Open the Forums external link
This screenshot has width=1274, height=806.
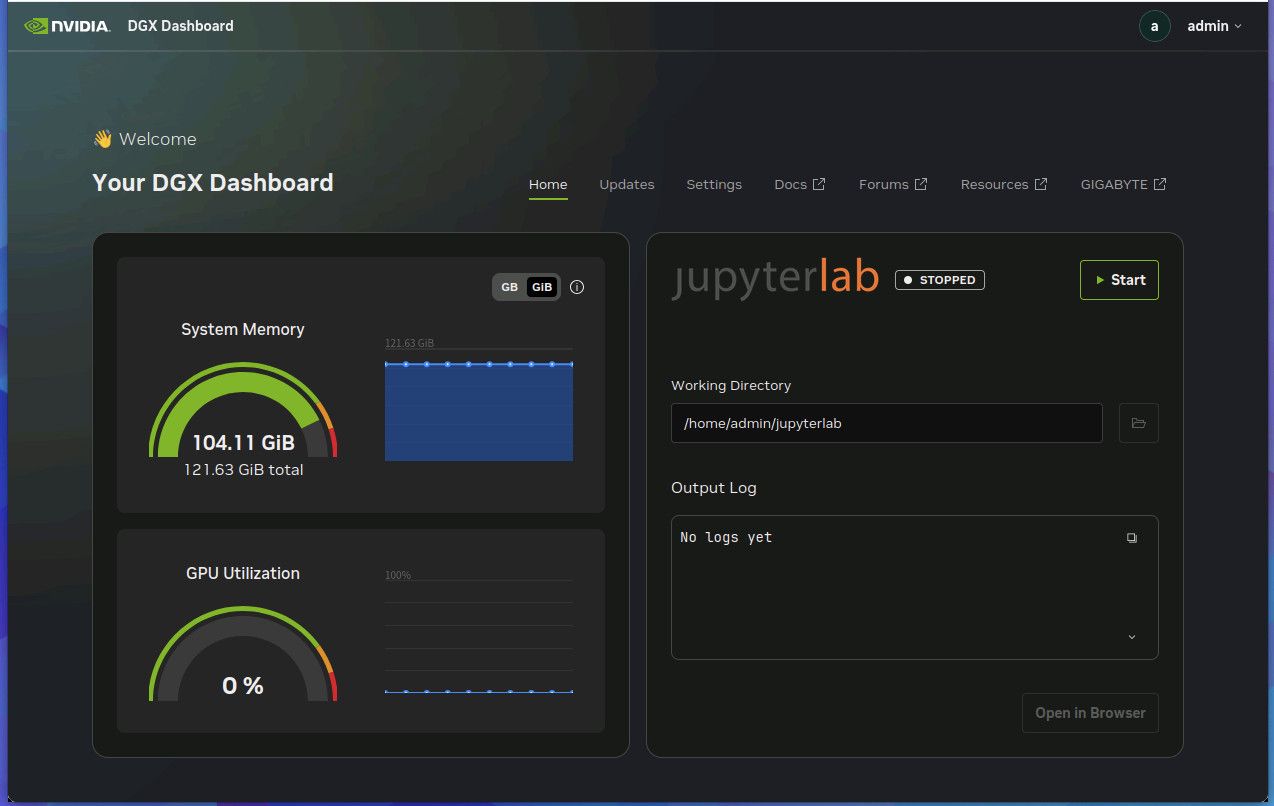tap(893, 184)
